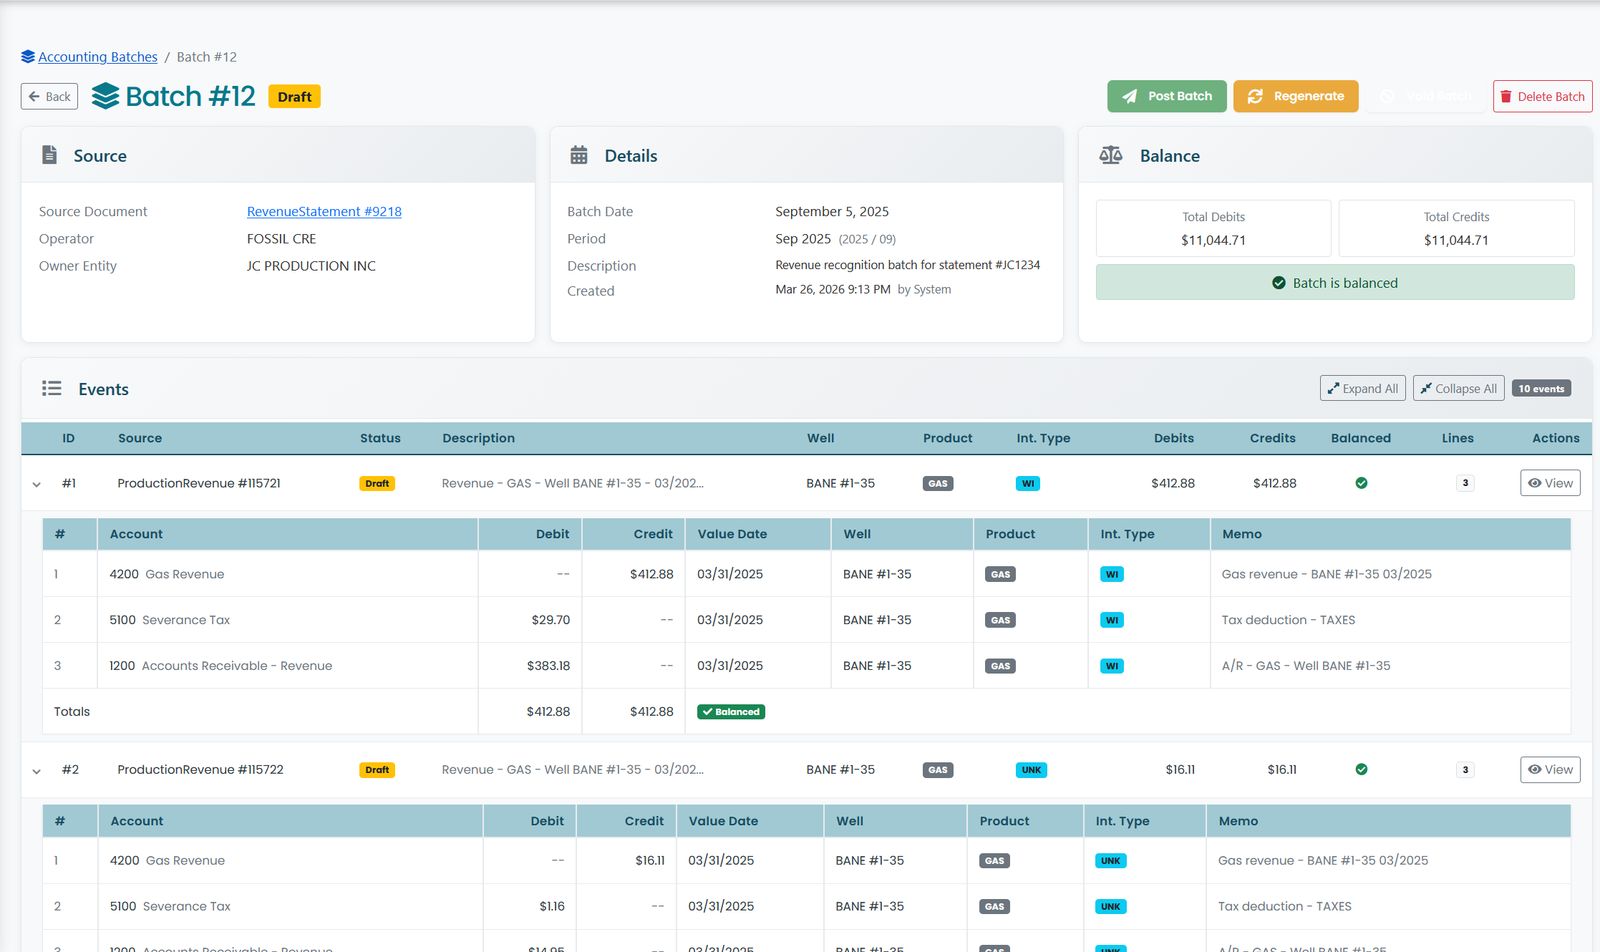
Task: Regenerate the batch entries
Action: (1296, 96)
